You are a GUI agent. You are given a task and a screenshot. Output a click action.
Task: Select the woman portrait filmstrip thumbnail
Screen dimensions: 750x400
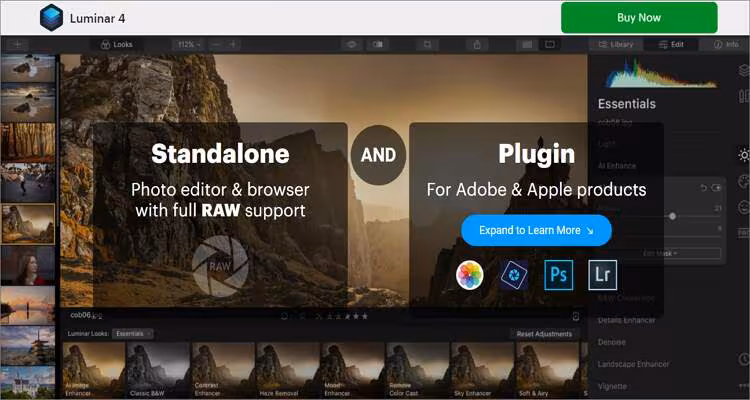point(28,265)
